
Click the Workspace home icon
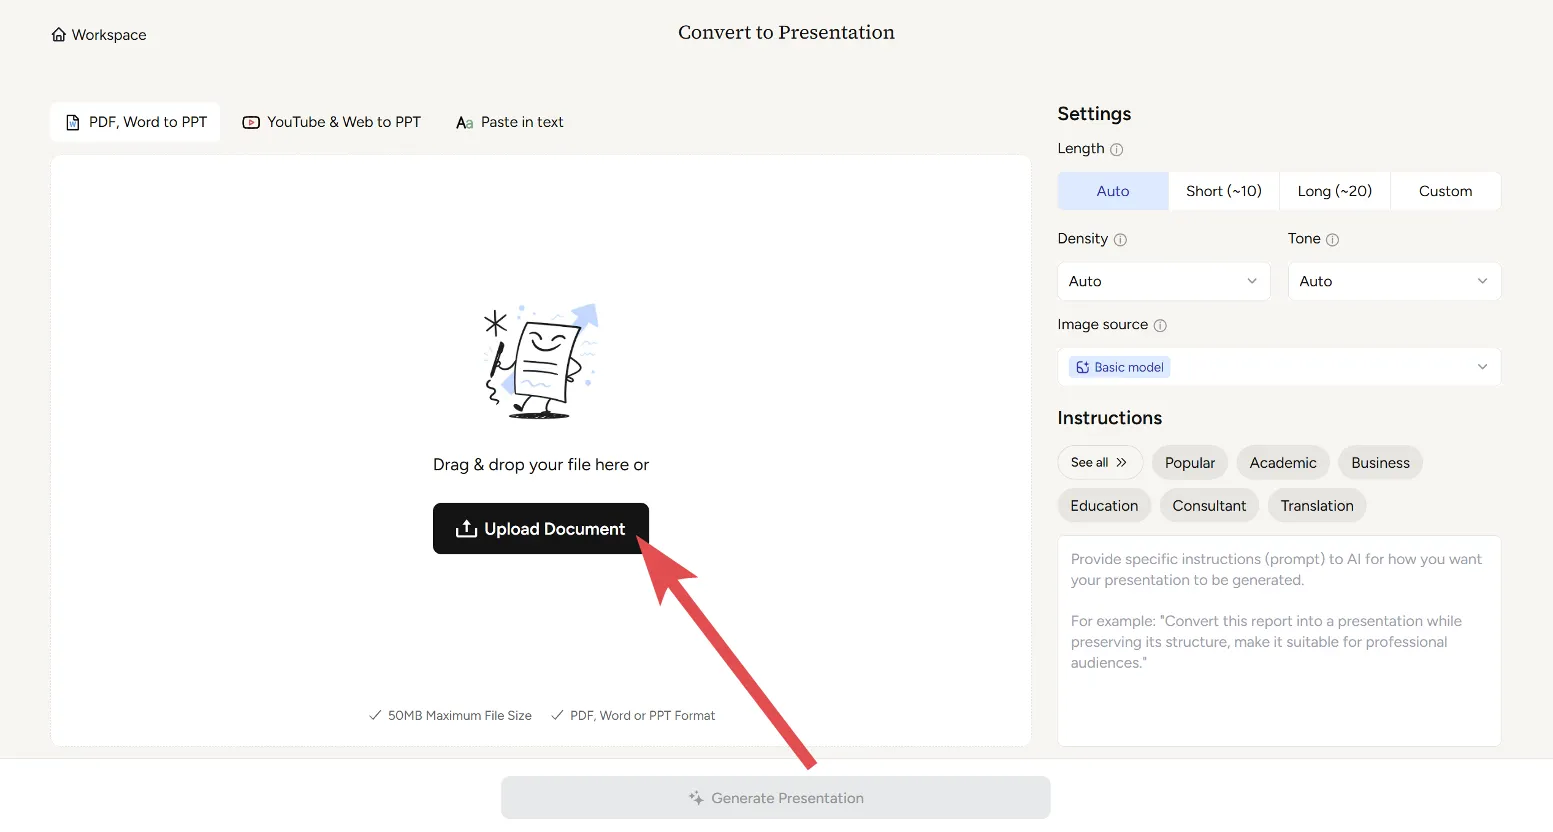click(59, 35)
